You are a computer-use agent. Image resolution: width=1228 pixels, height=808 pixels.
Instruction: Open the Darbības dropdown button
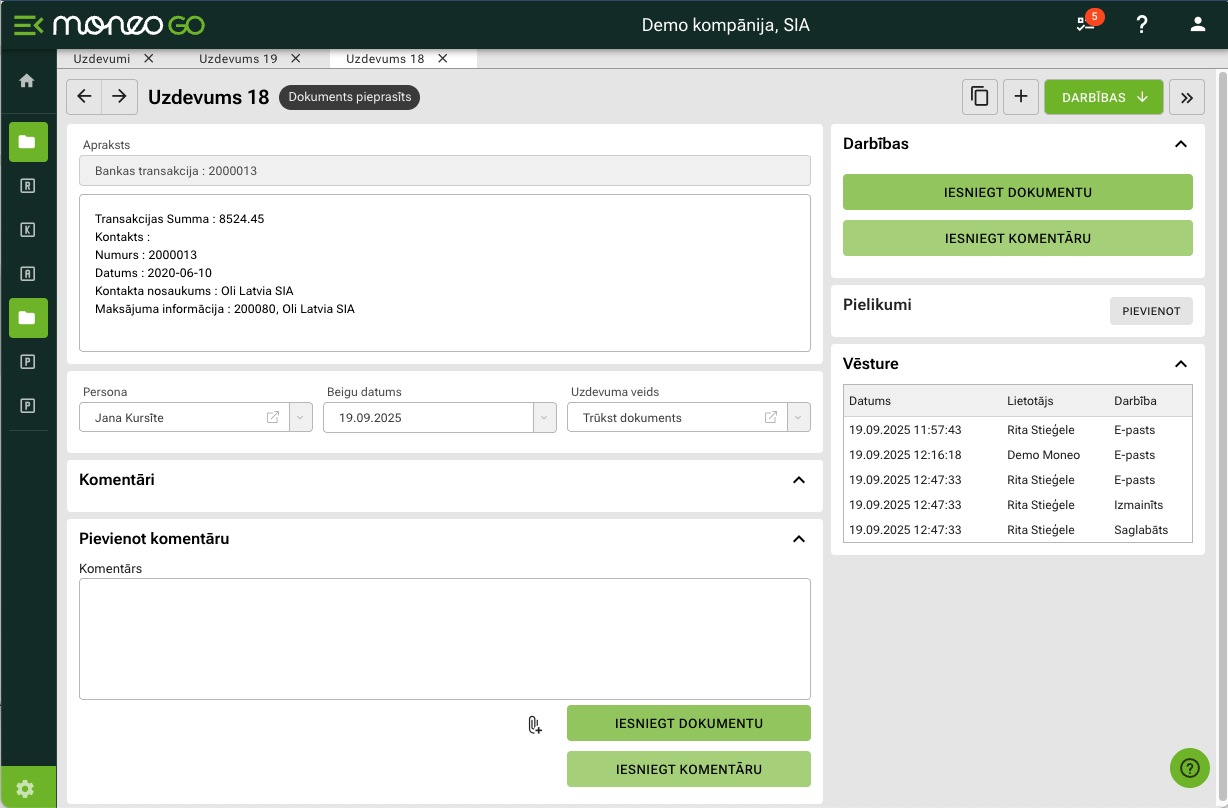coord(1104,97)
